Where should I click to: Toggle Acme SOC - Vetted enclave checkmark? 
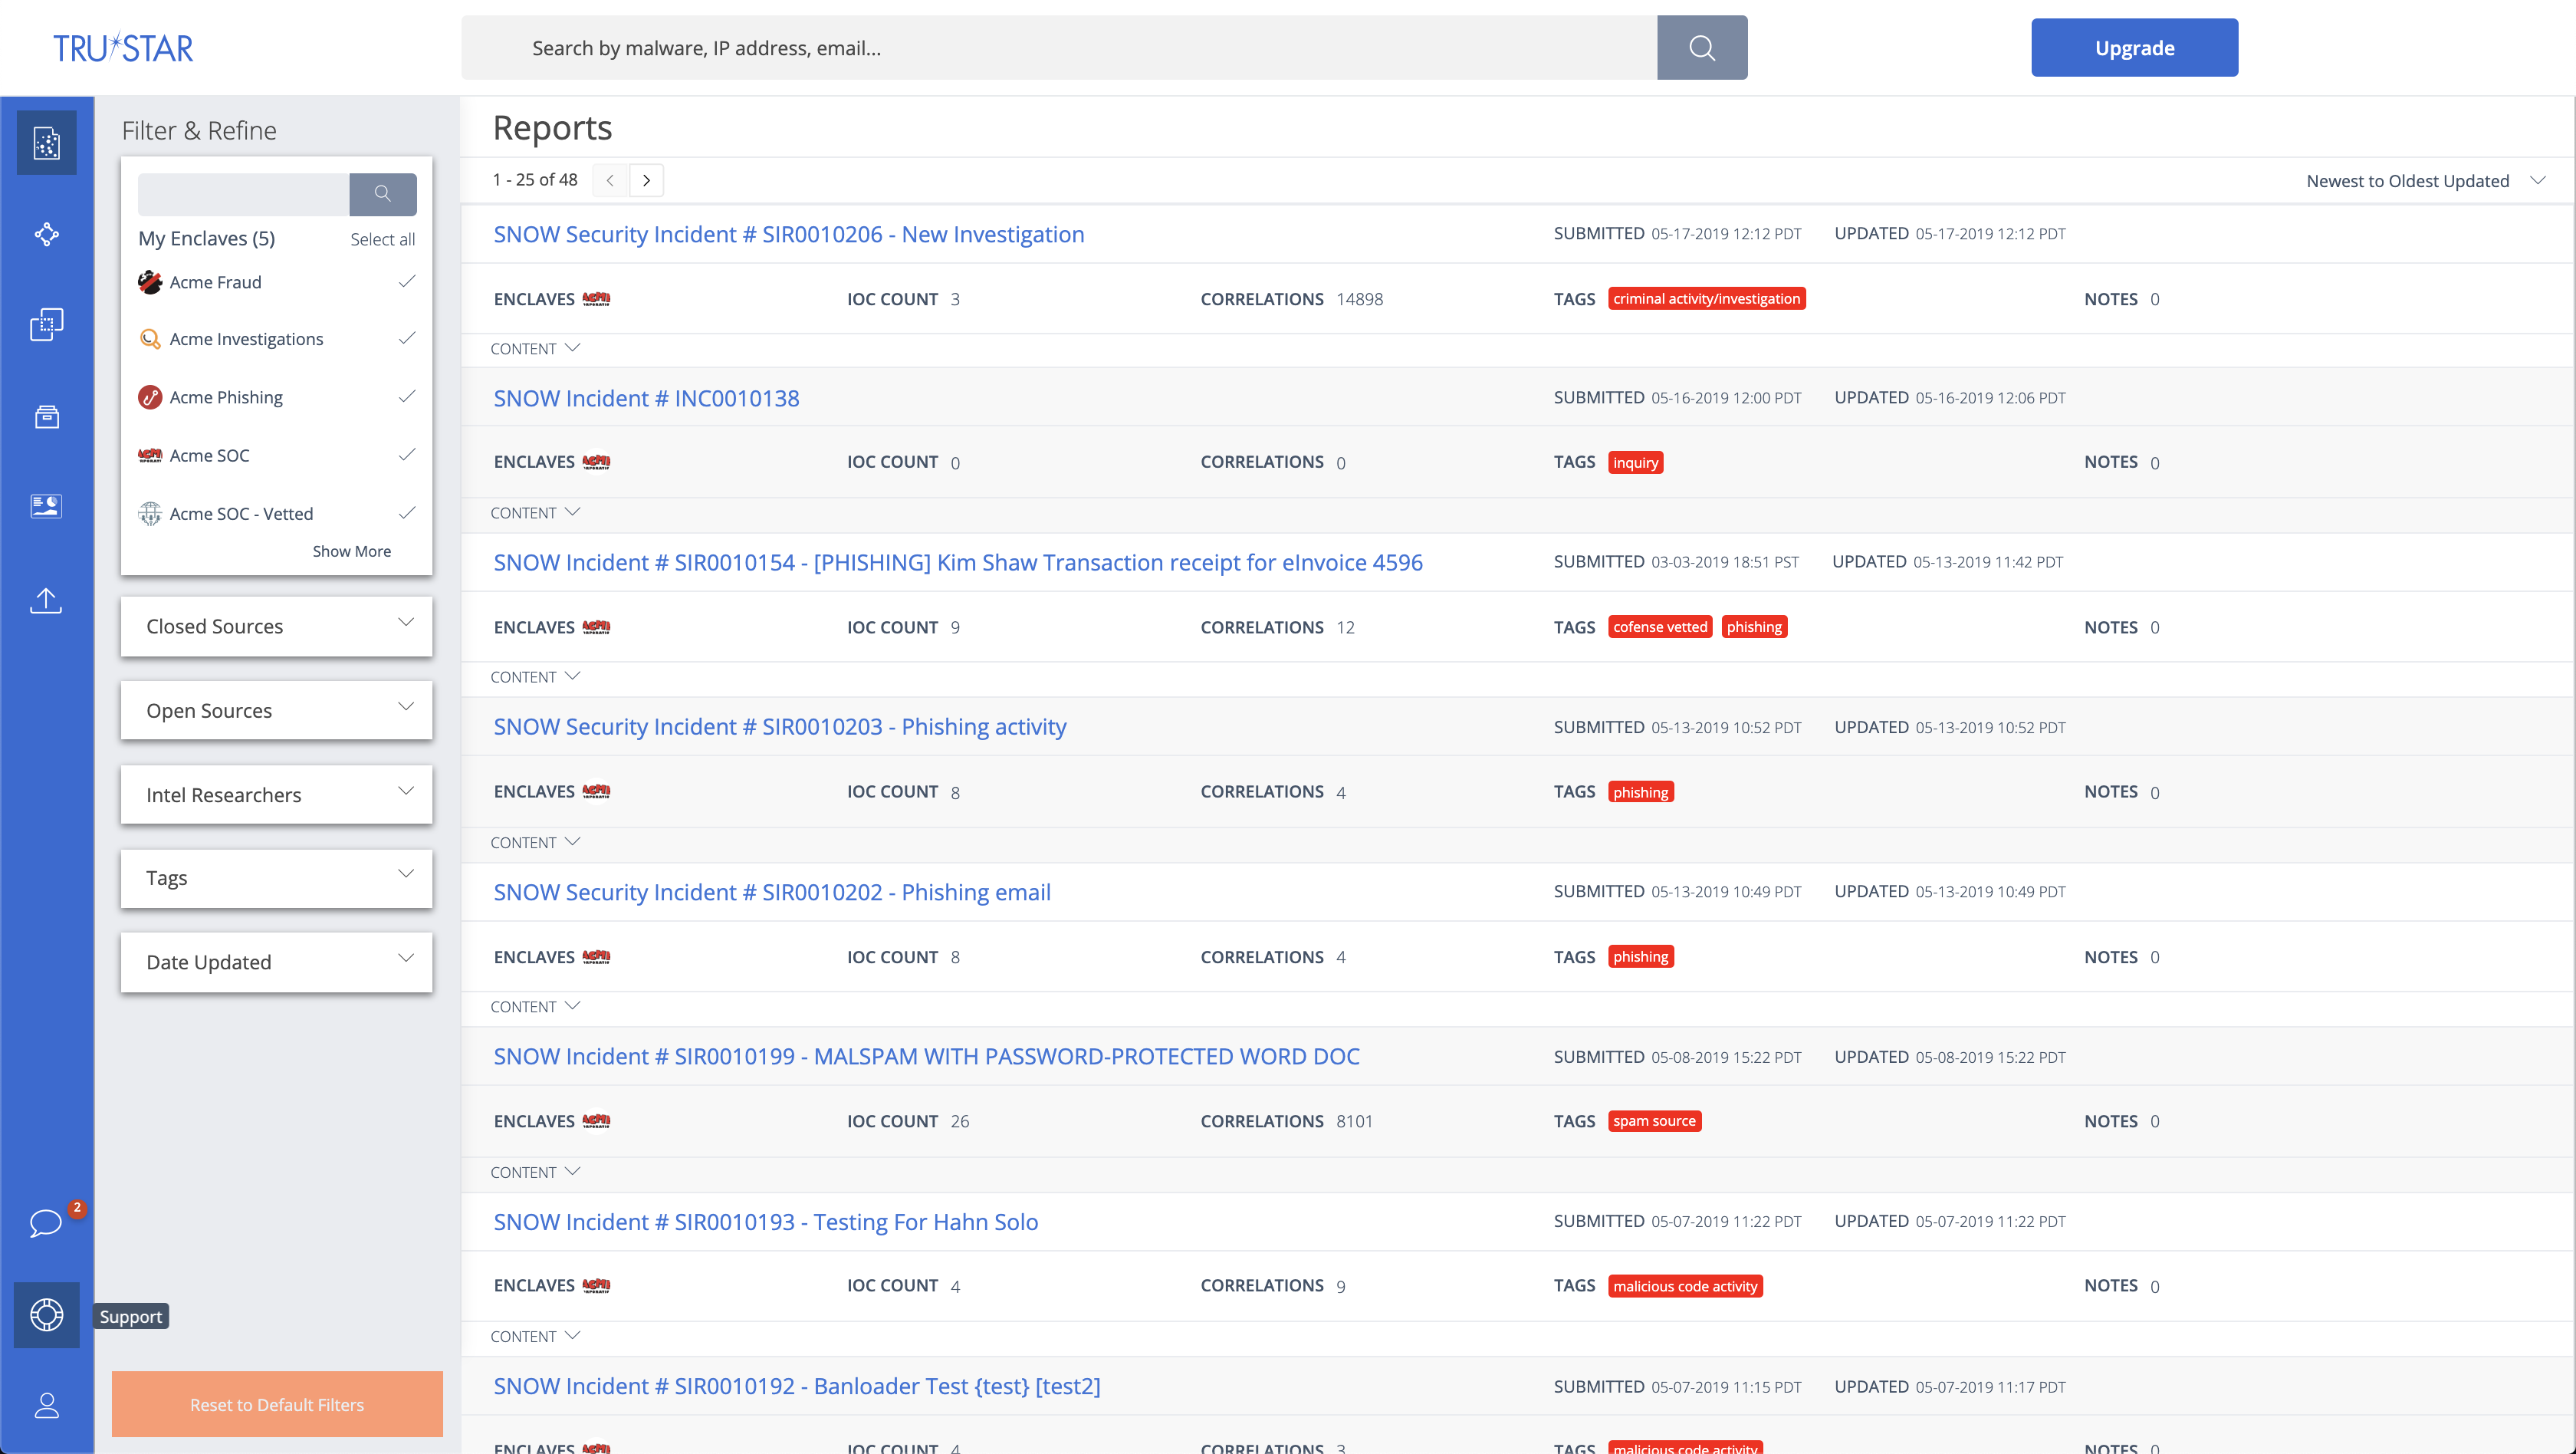[x=406, y=512]
